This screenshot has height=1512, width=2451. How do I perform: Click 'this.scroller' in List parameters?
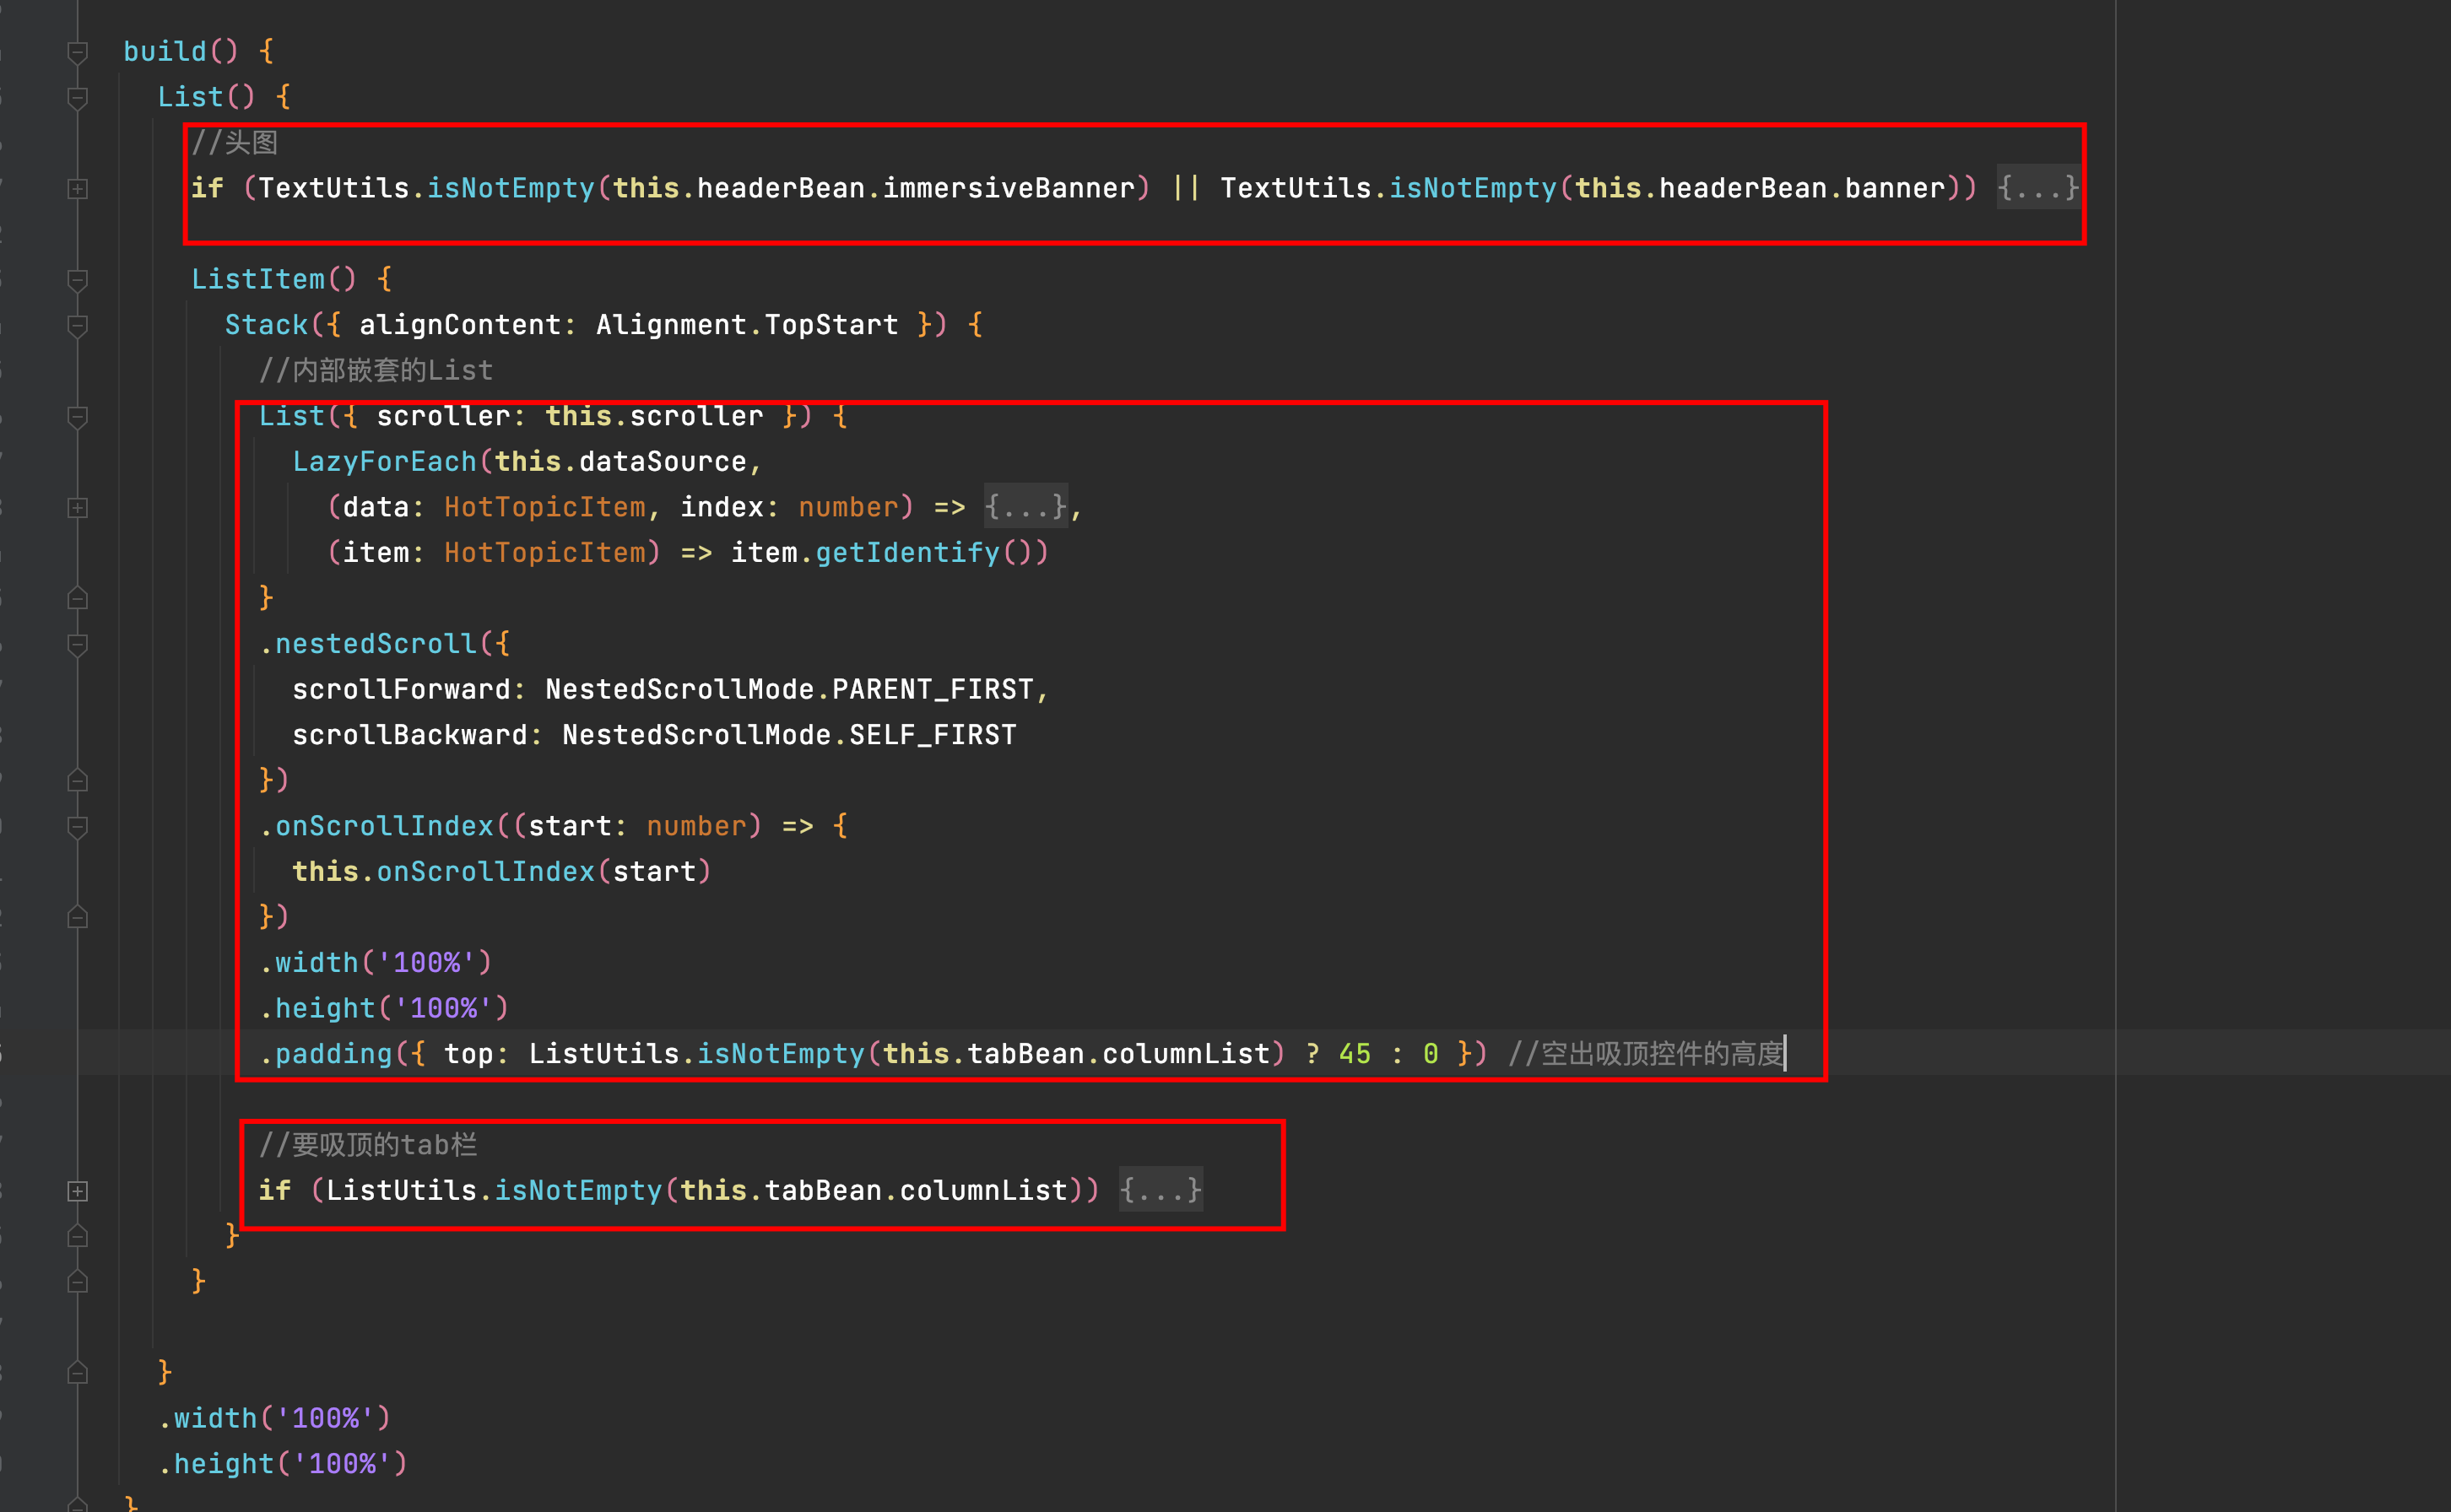tap(654, 416)
